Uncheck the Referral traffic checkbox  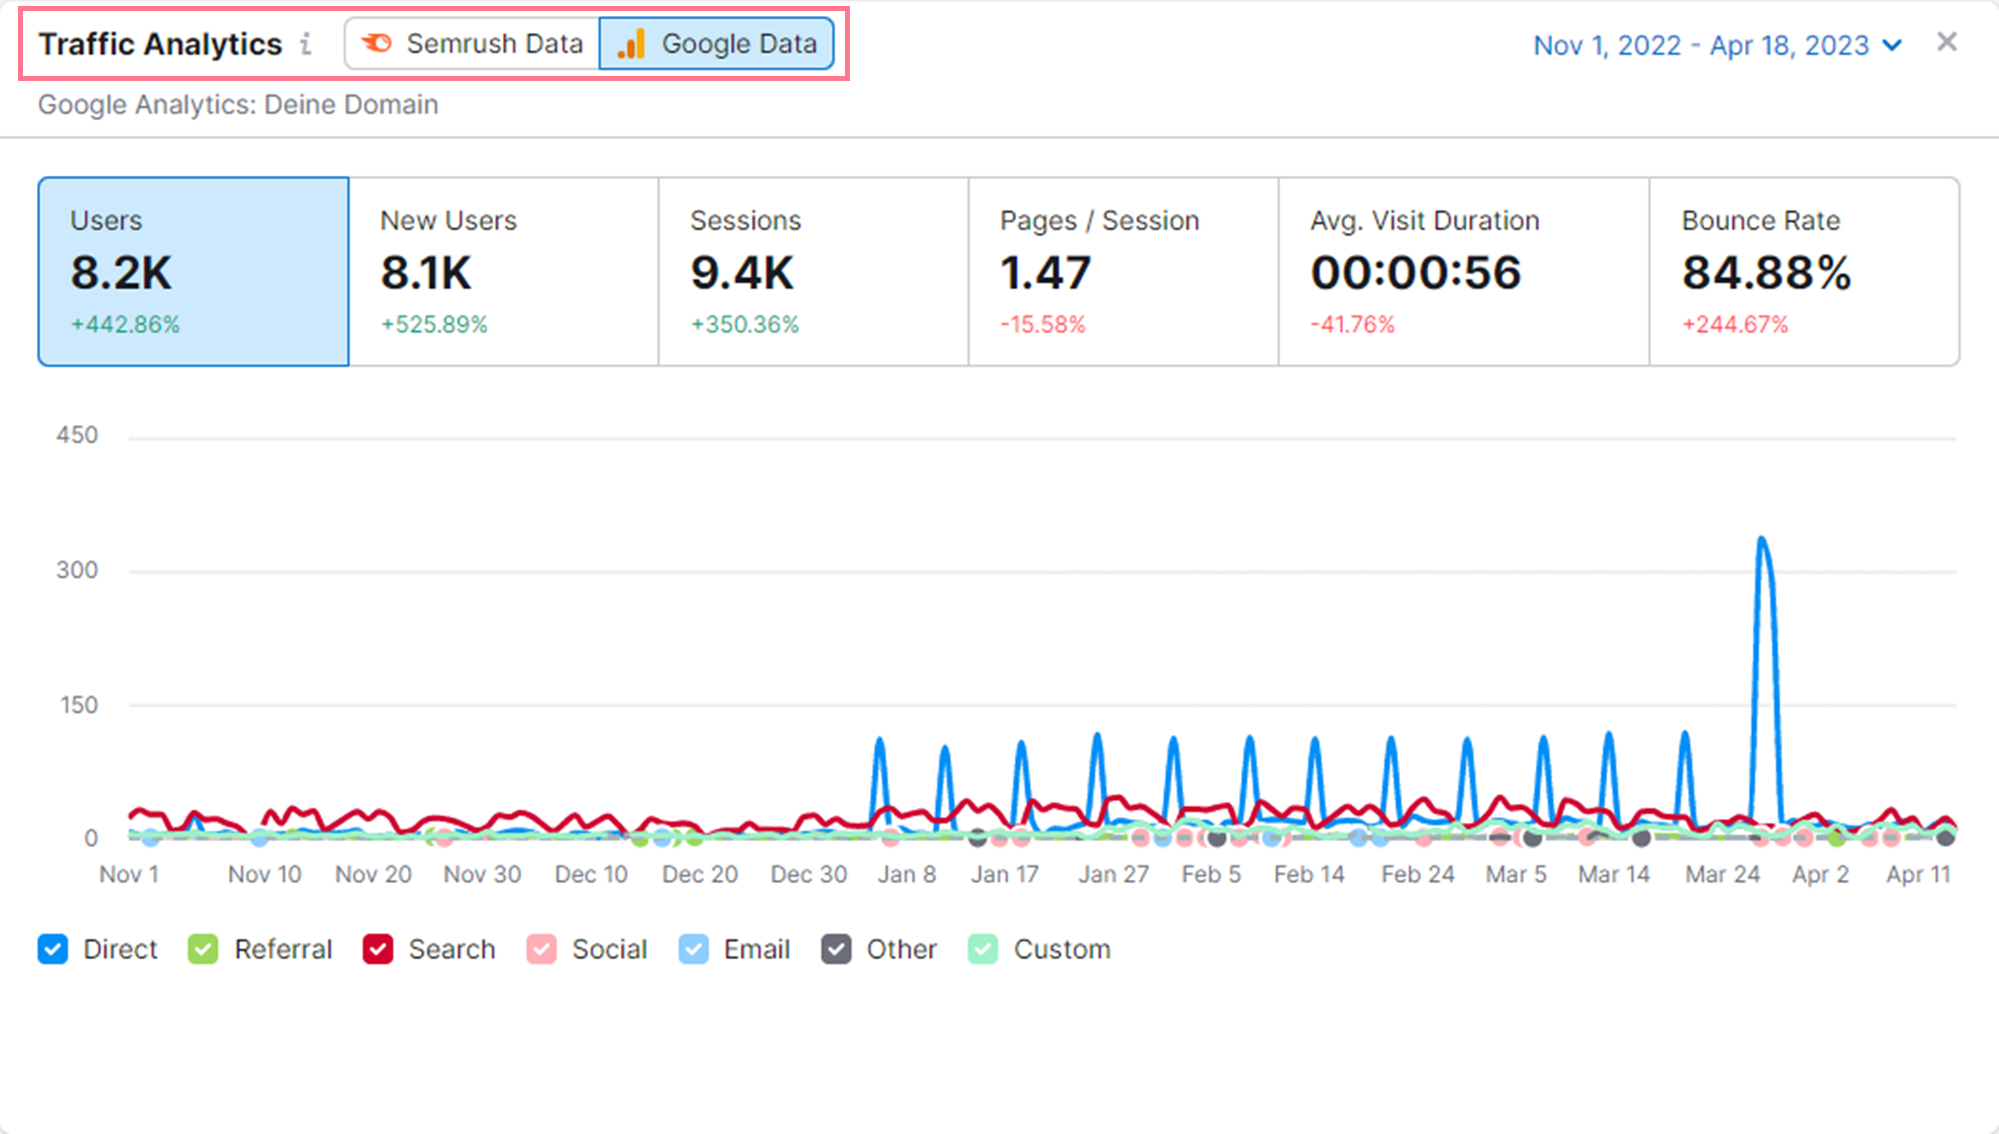coord(203,949)
